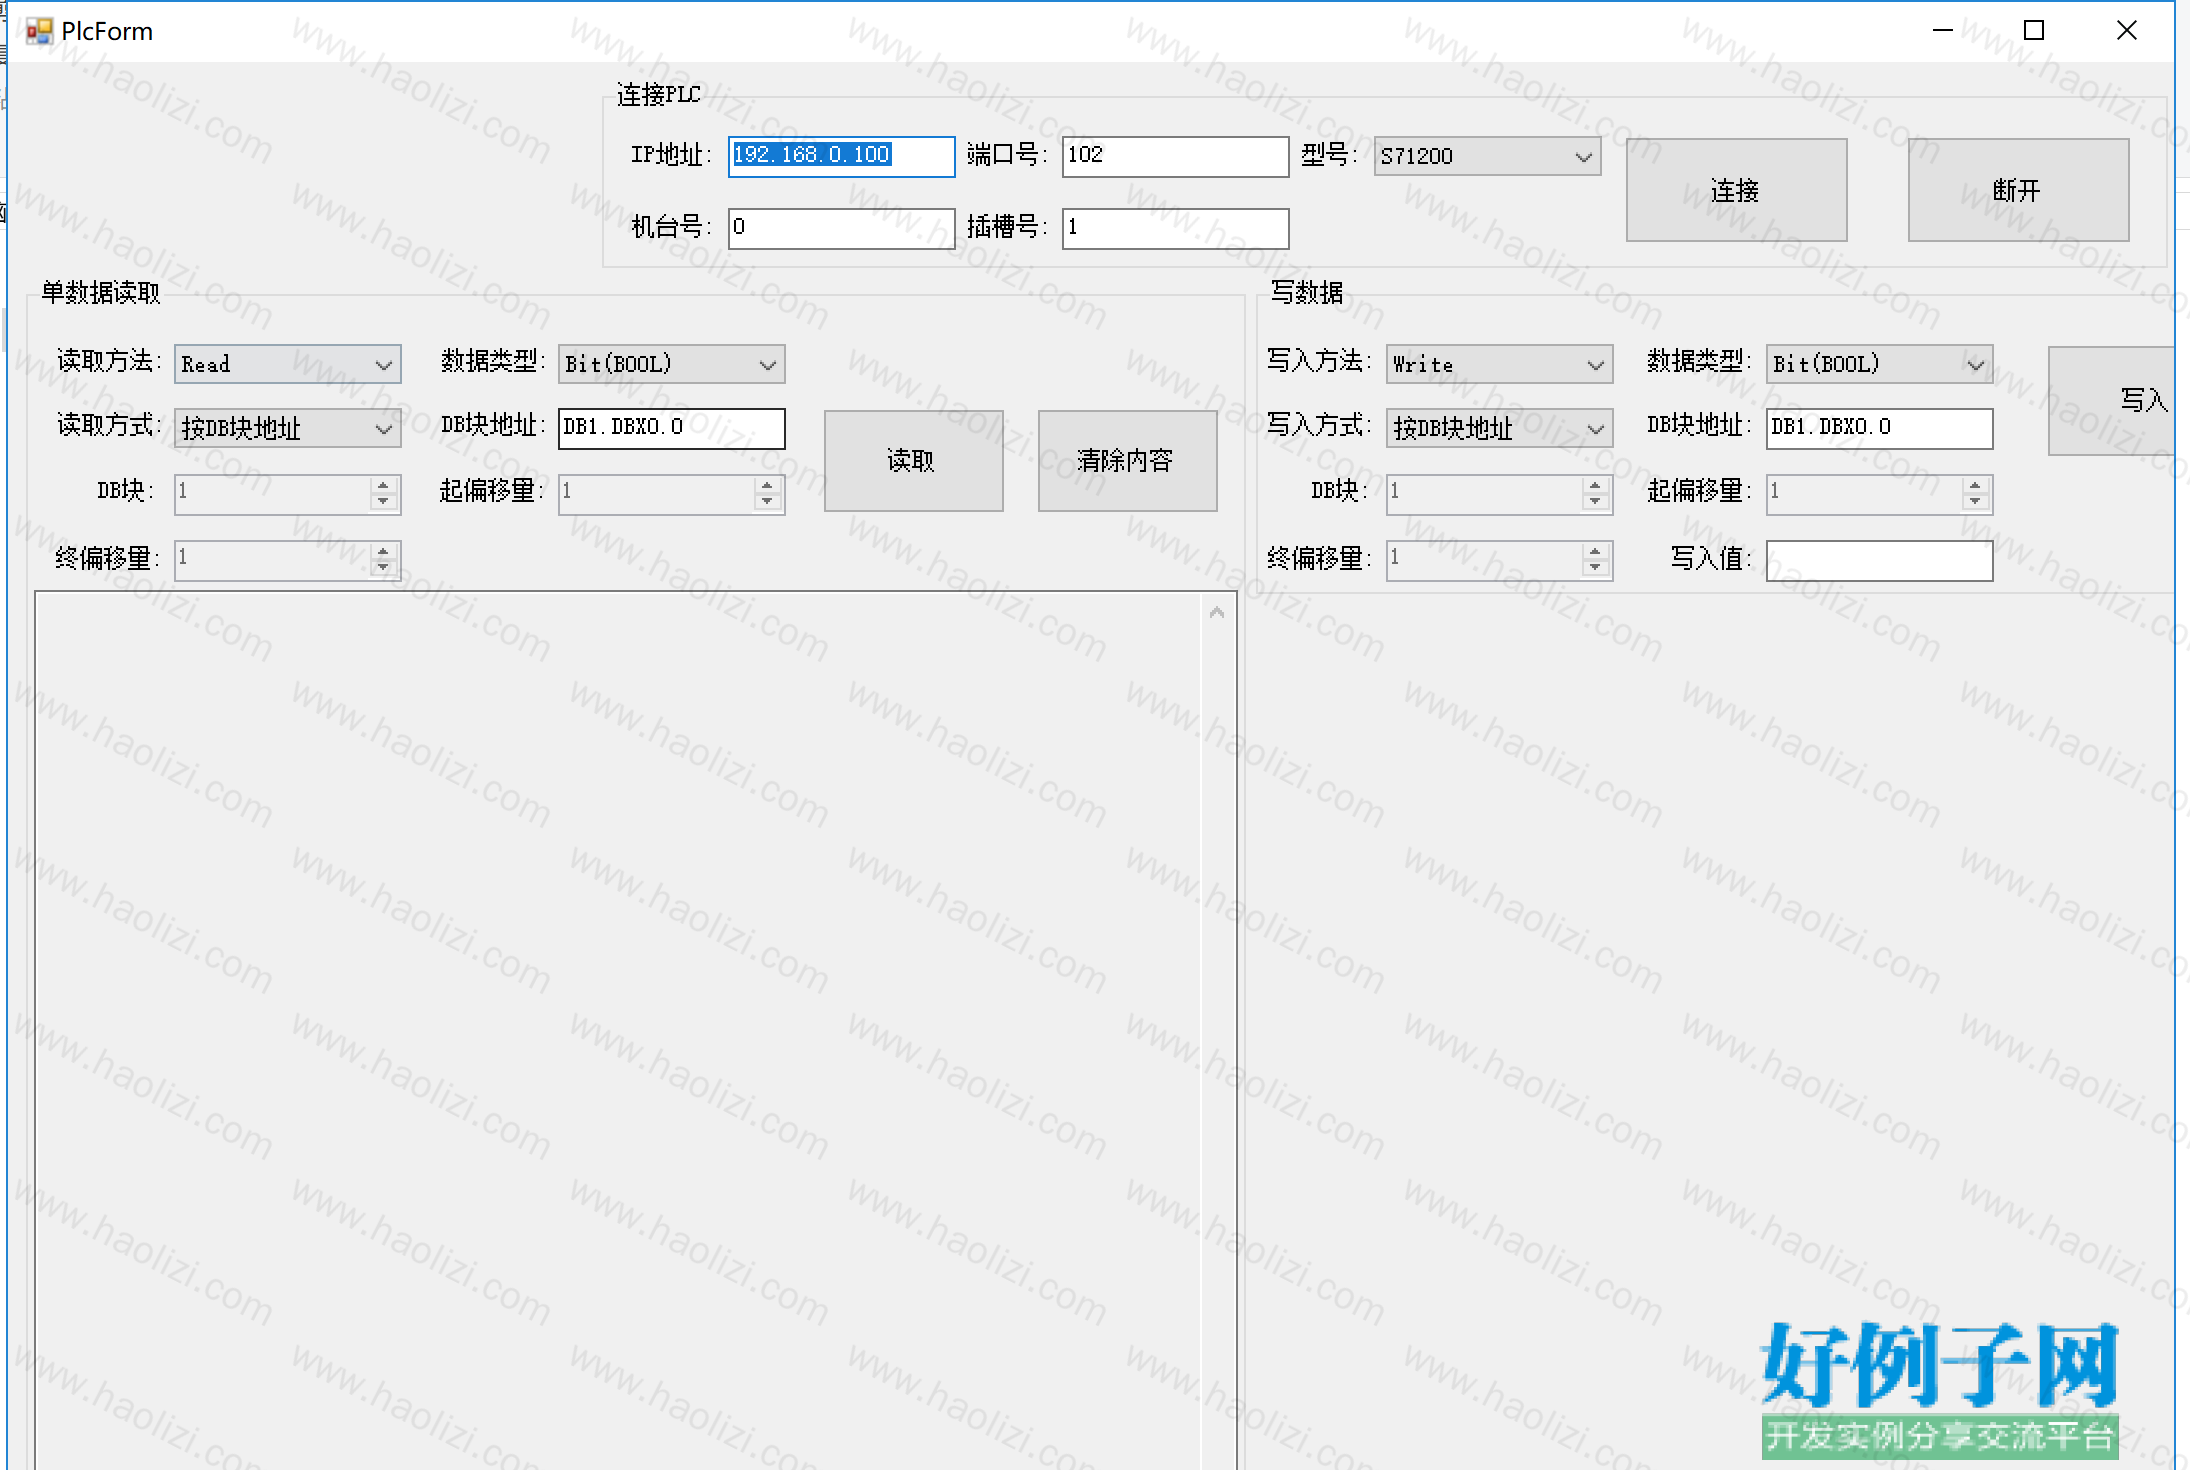Increase the read-section 起偏移量 spinner
Image resolution: width=2190 pixels, height=1470 pixels.
pyautogui.click(x=767, y=485)
